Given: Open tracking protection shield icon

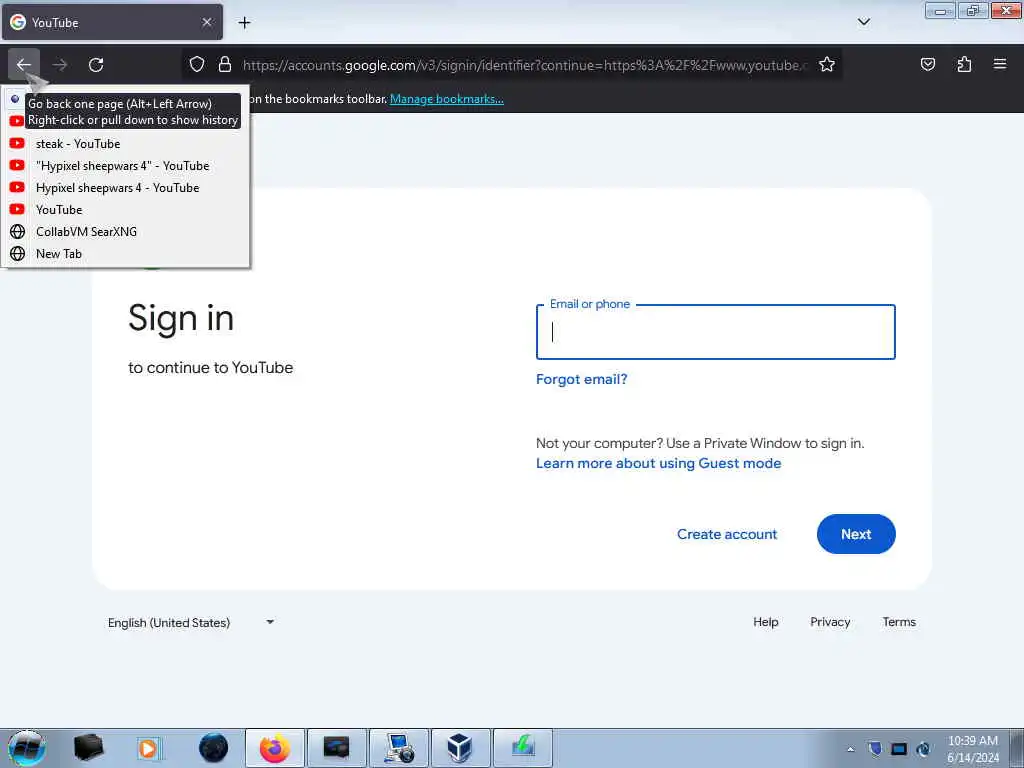Looking at the screenshot, I should coord(197,65).
